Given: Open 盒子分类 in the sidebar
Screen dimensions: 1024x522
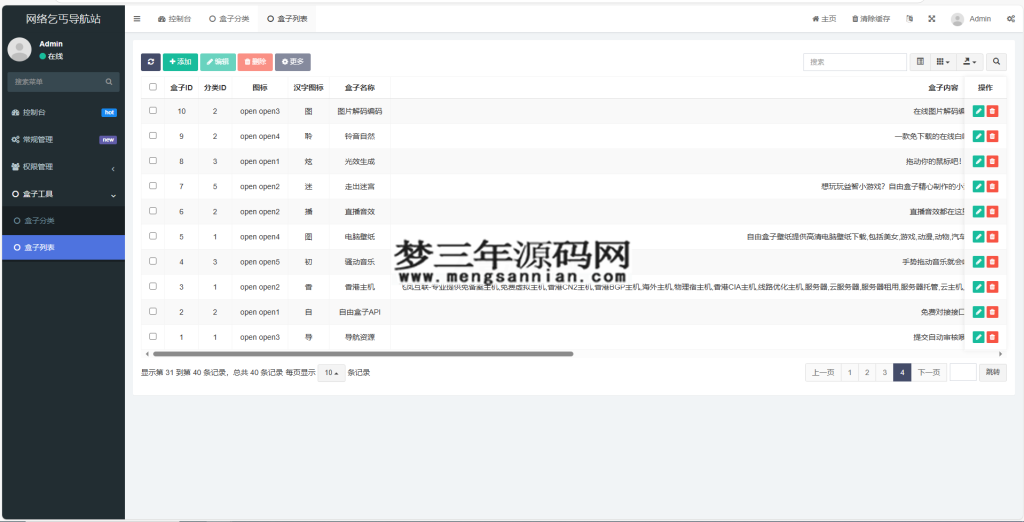Looking at the screenshot, I should 63,221.
